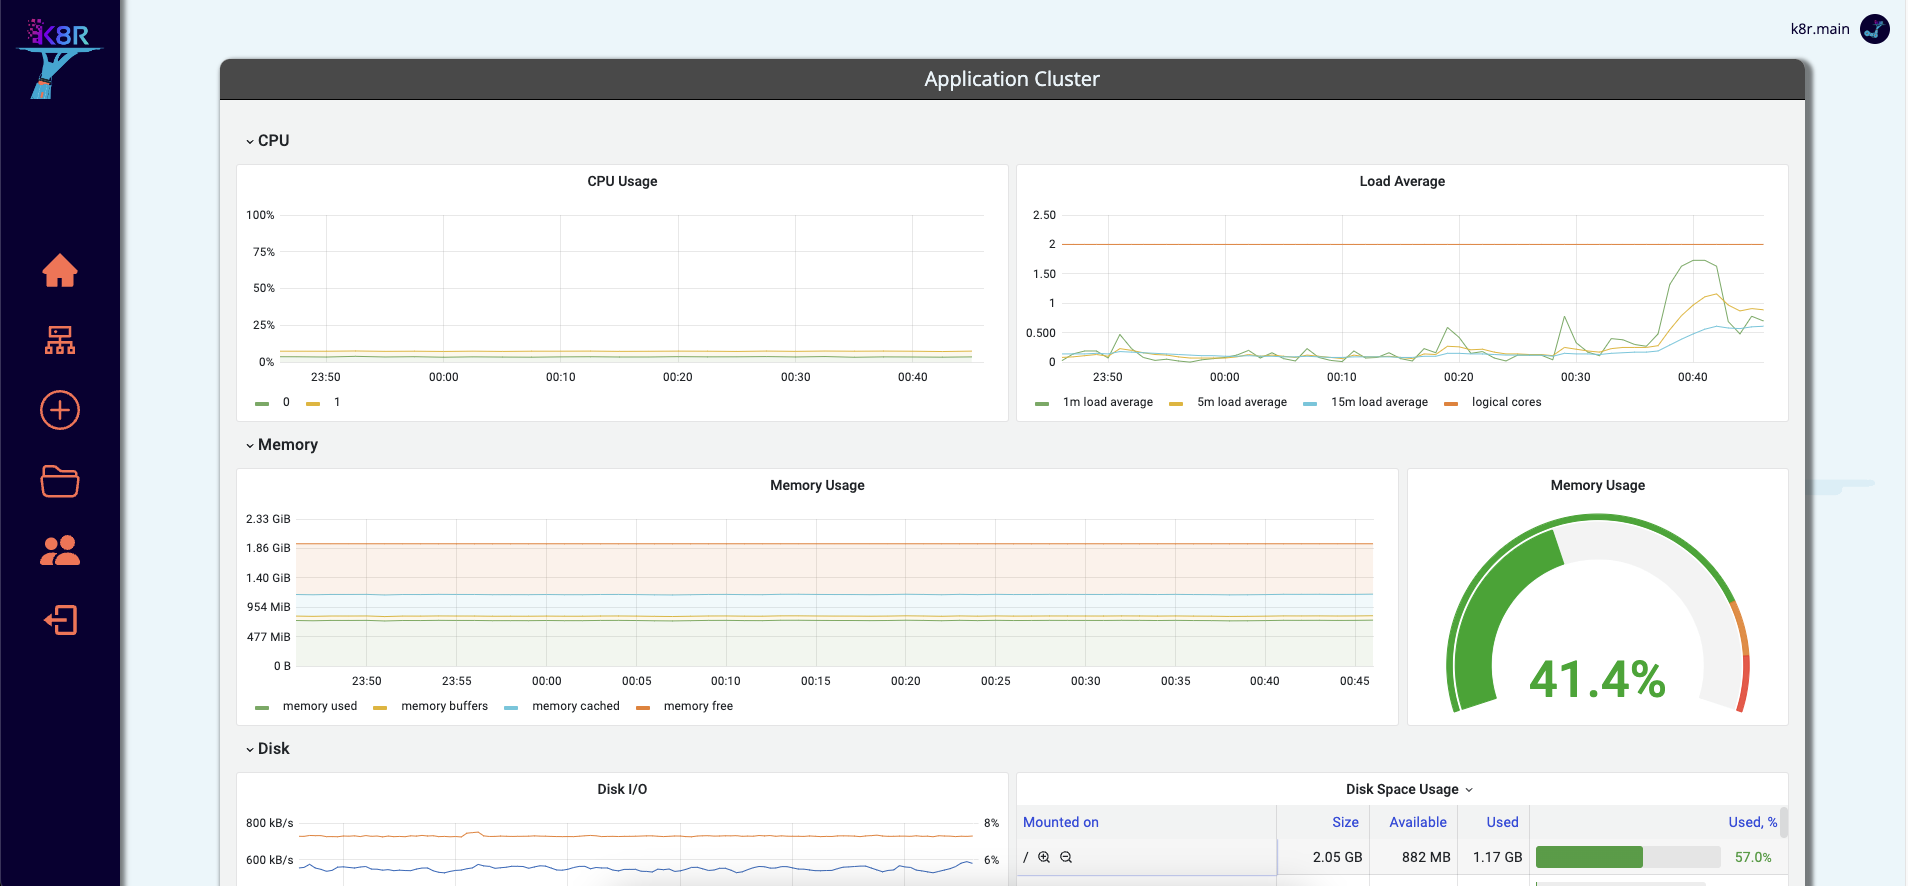The image size is (1908, 886).
Task: Click the disk table vertical scrollbar
Action: pyautogui.click(x=1784, y=822)
